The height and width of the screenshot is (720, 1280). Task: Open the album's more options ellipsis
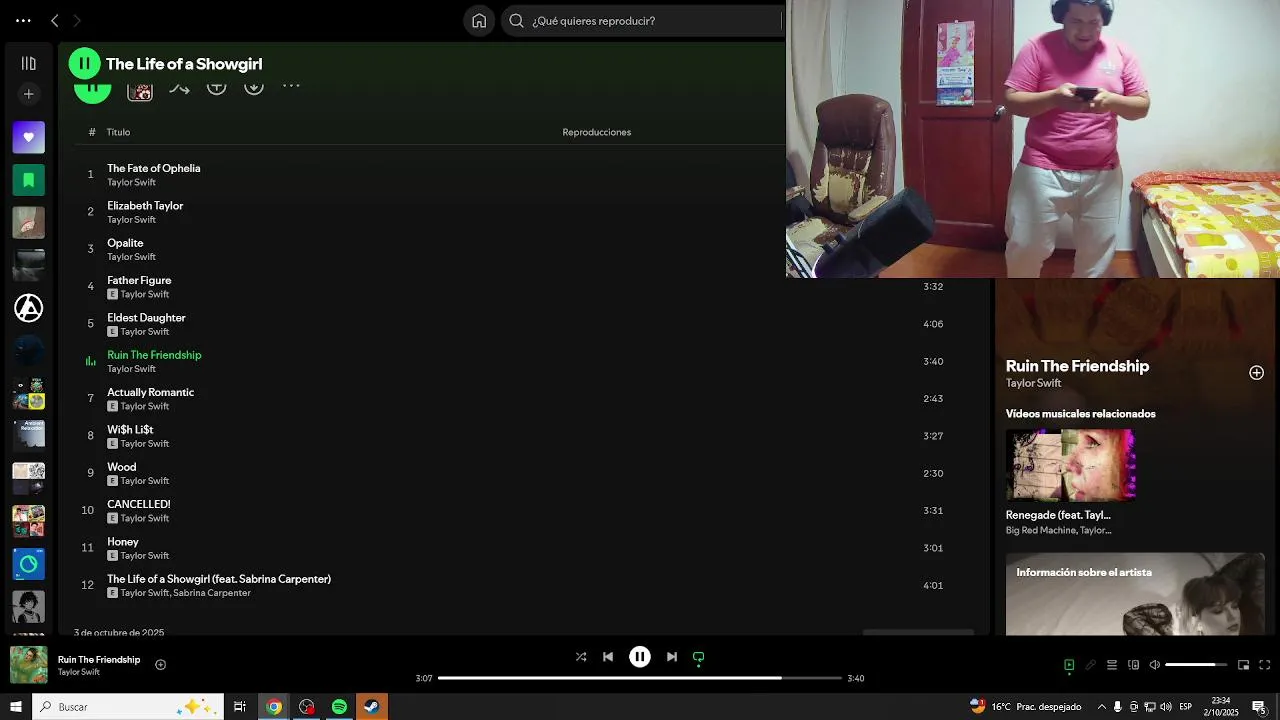291,86
